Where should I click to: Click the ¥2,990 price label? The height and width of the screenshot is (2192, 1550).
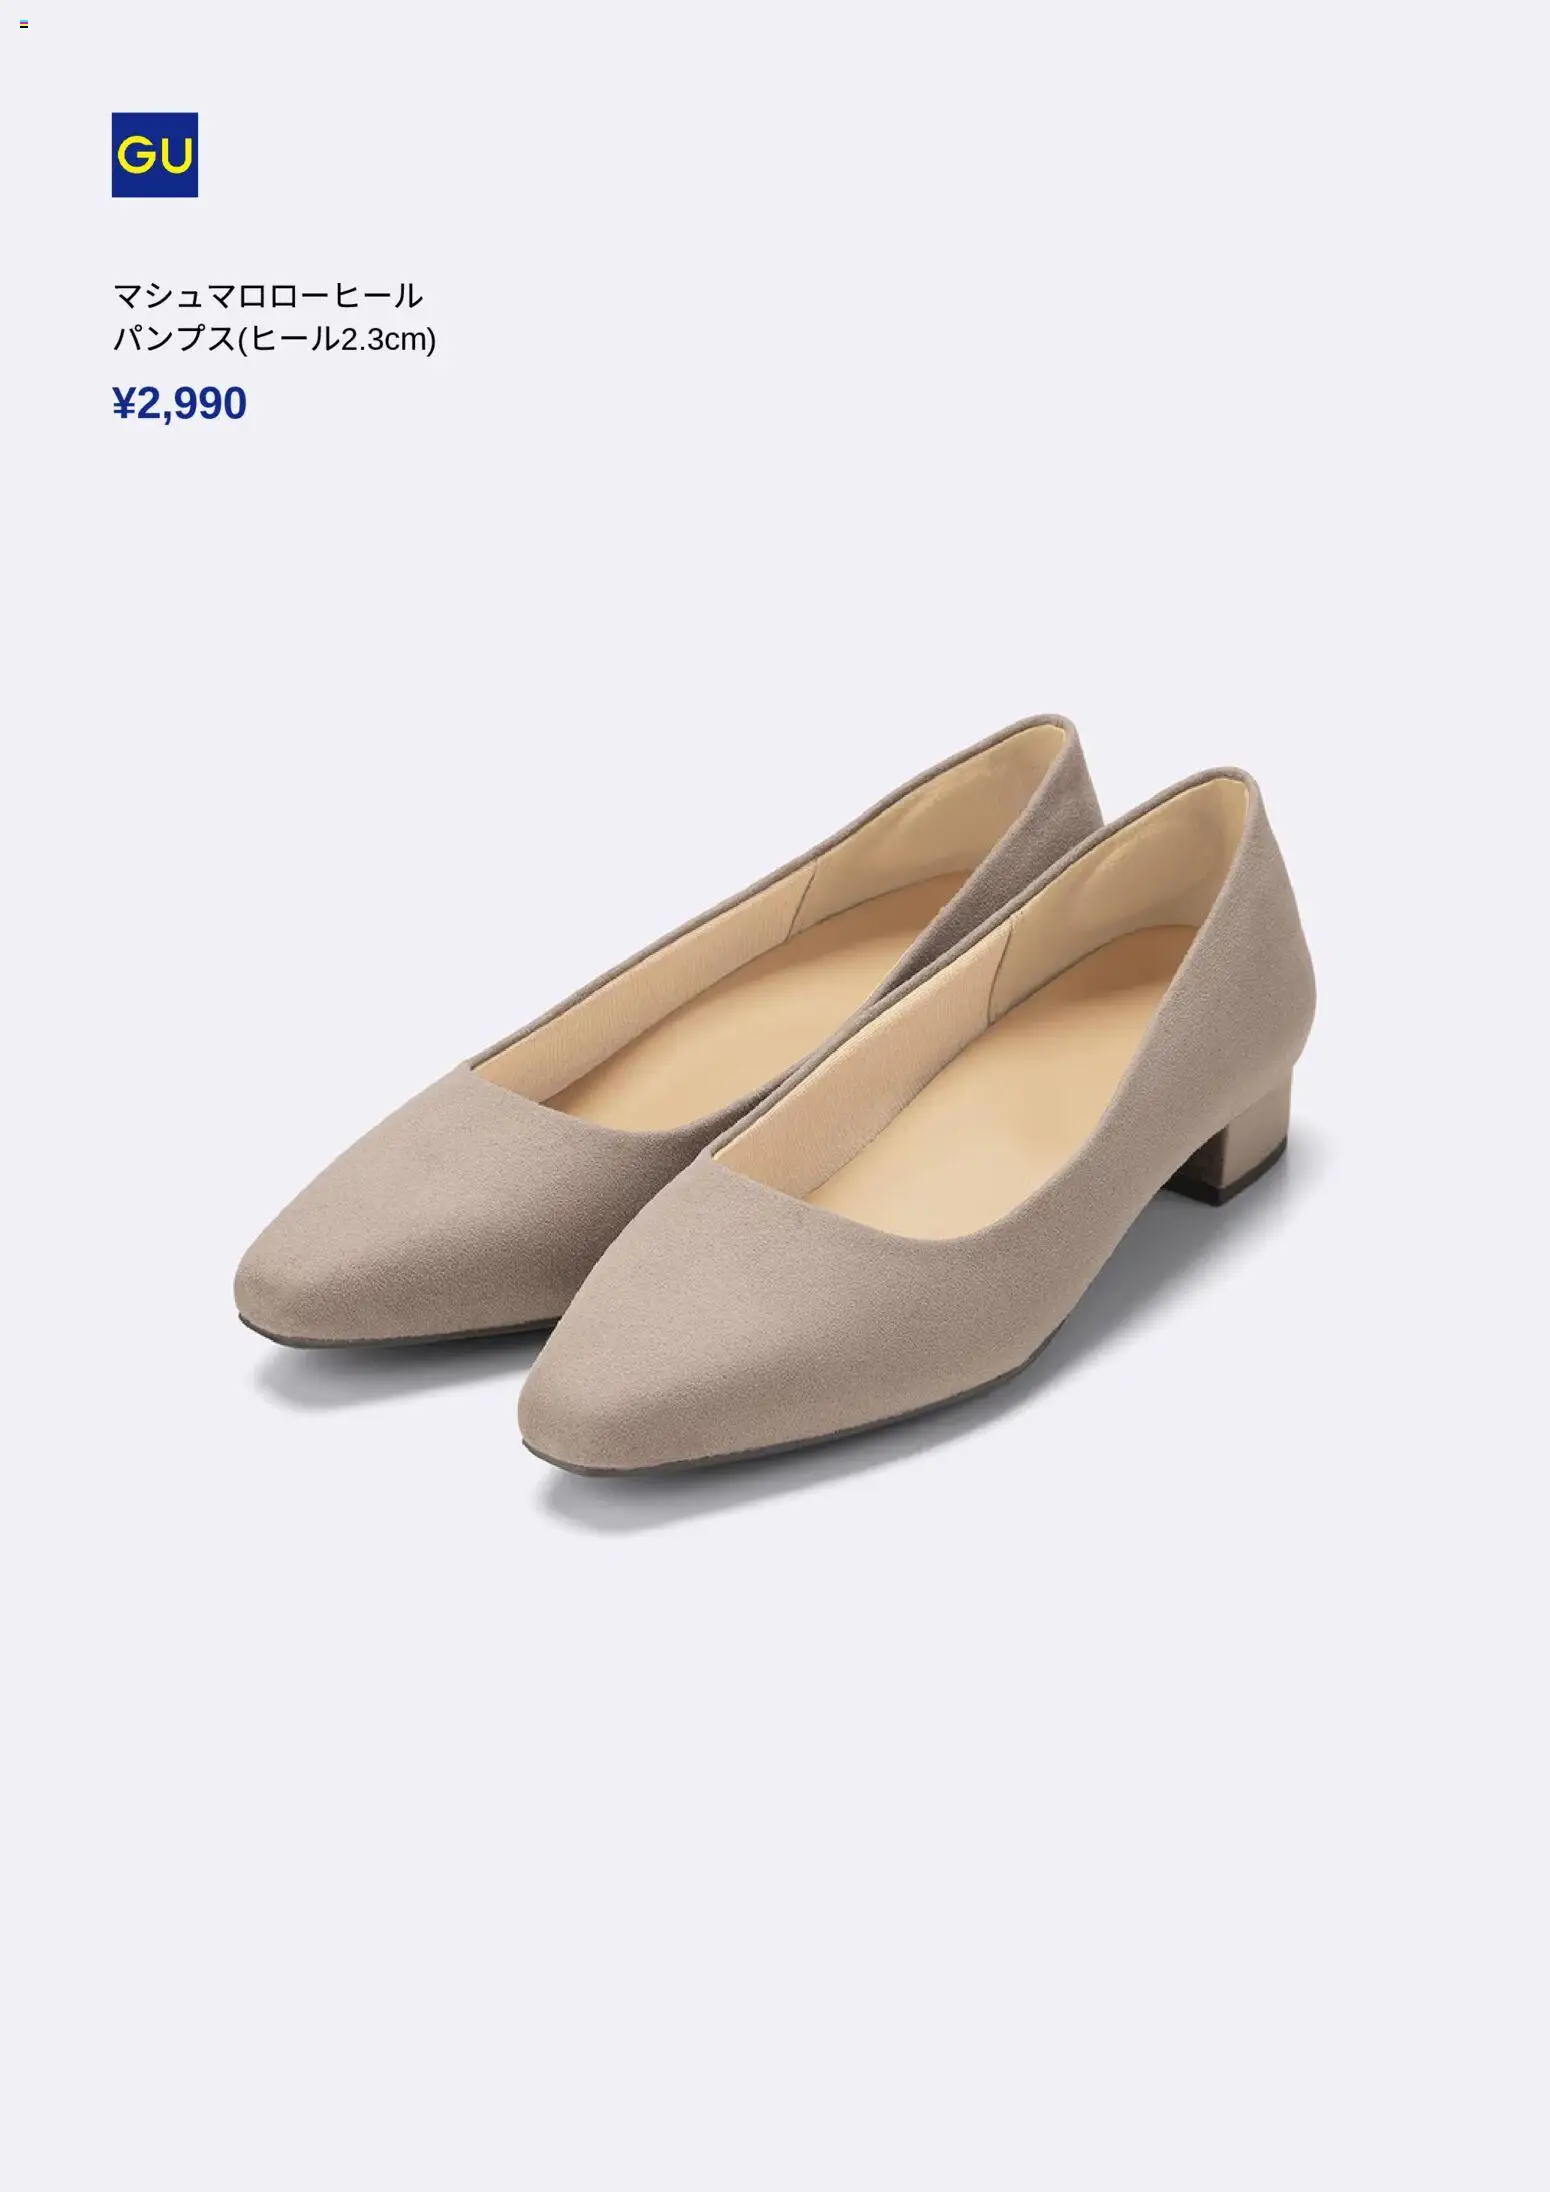[x=179, y=404]
